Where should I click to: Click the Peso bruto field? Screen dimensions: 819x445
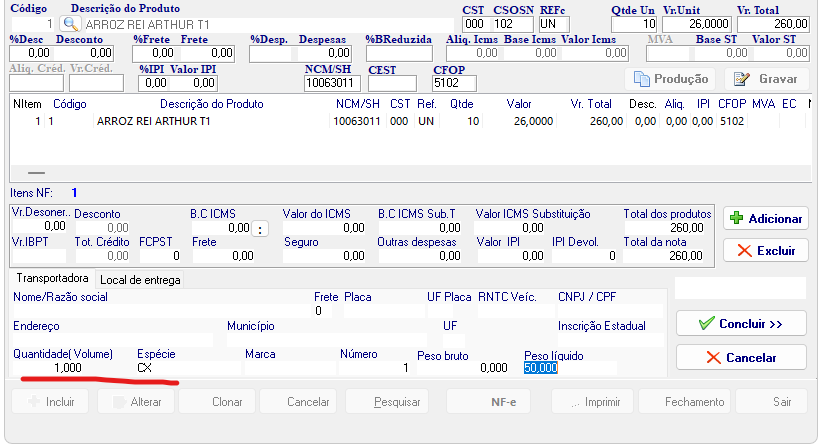click(462, 368)
